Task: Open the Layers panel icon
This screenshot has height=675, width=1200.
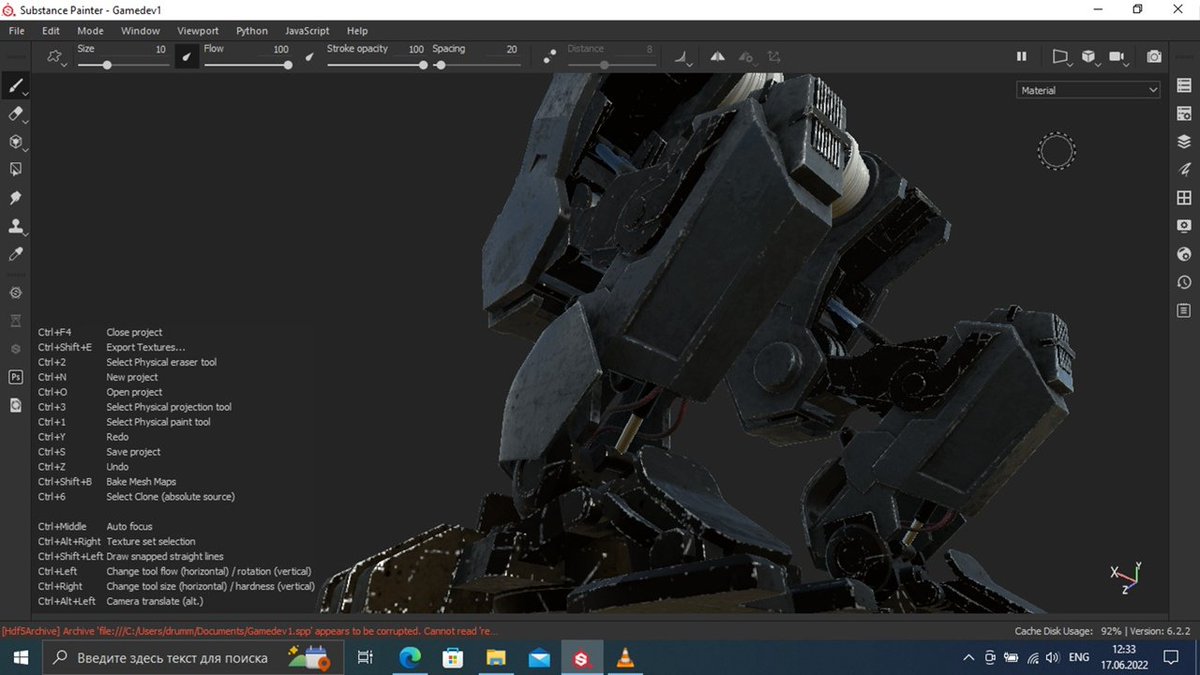Action: click(1184, 142)
